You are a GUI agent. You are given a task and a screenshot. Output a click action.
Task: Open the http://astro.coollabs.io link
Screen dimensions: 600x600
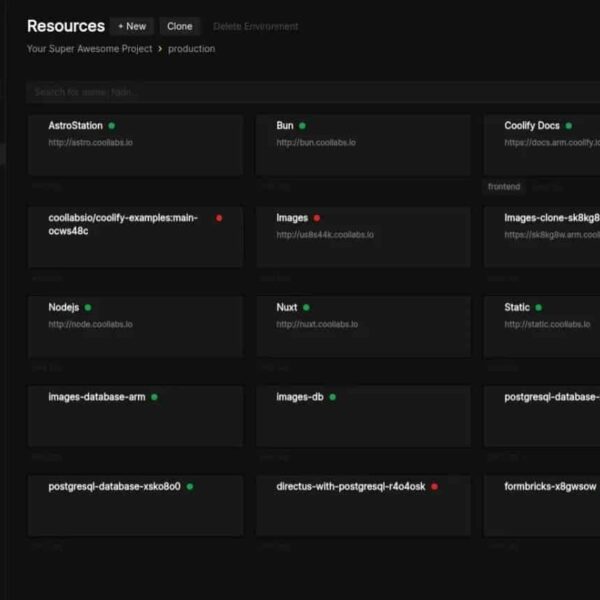[x=90, y=142]
